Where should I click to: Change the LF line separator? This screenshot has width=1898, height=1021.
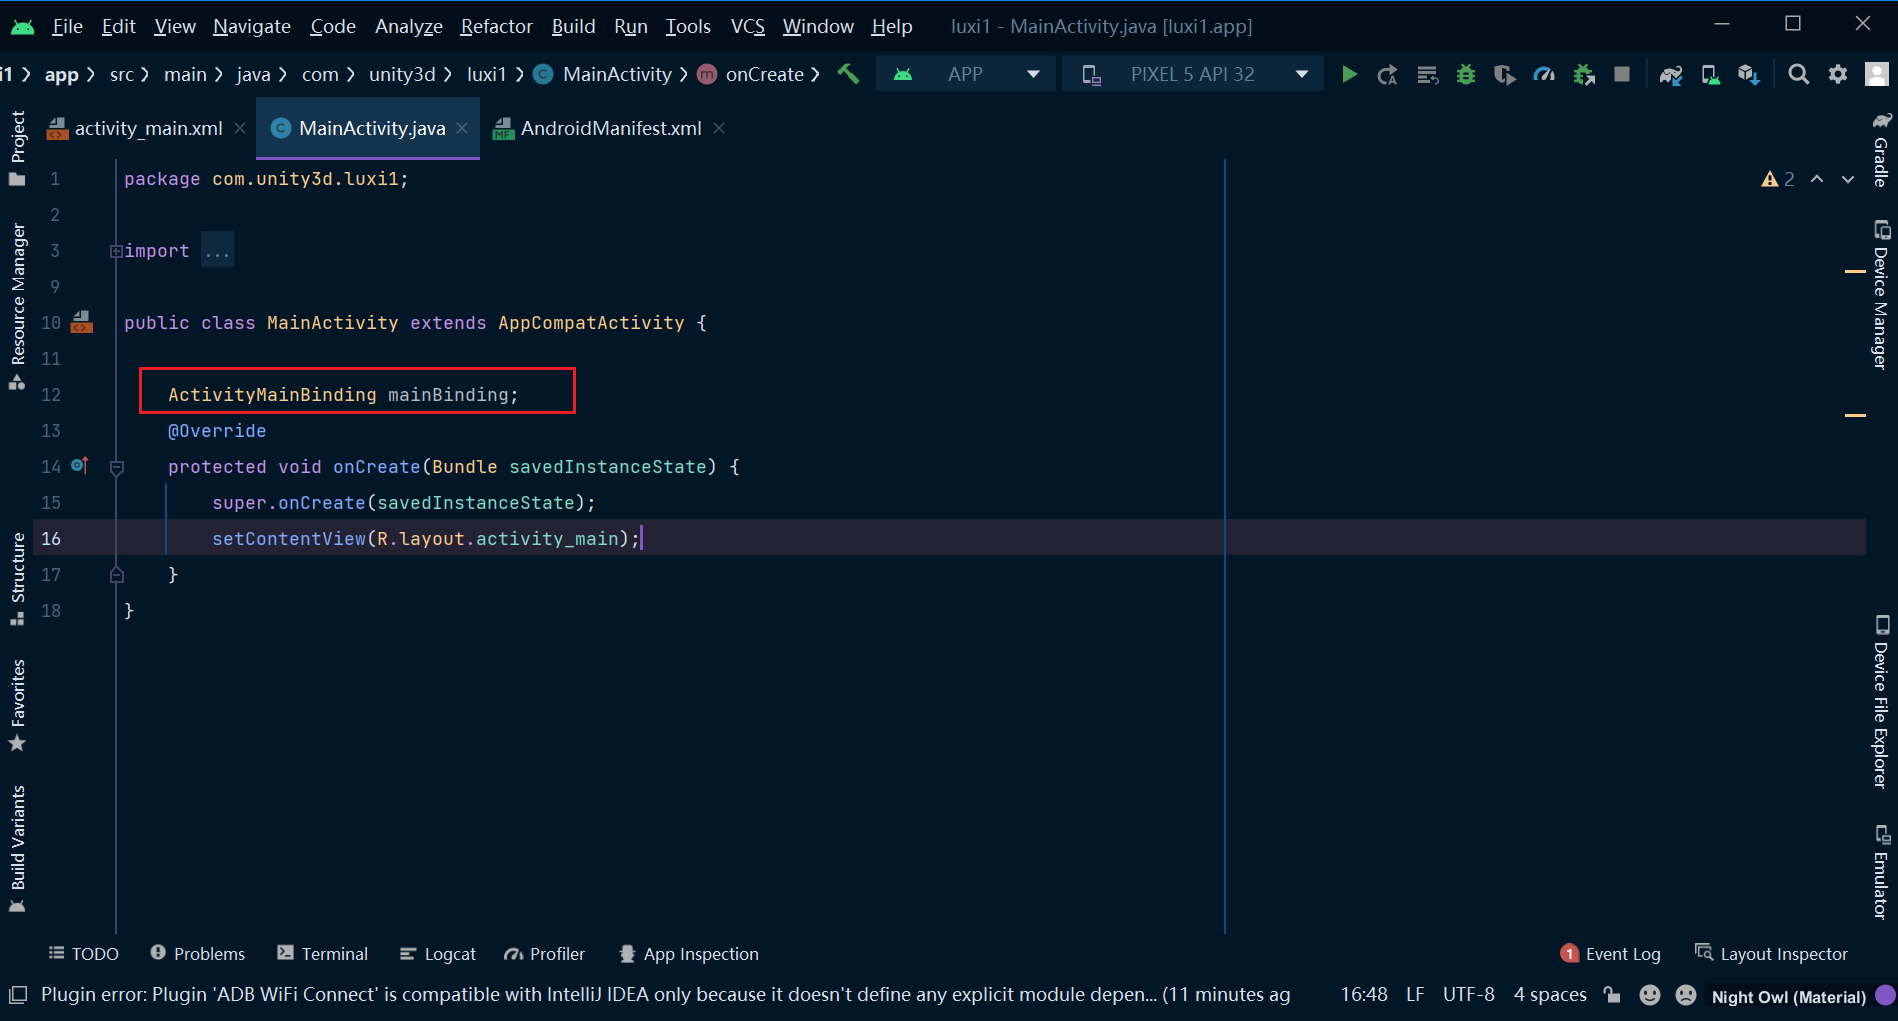click(1415, 995)
